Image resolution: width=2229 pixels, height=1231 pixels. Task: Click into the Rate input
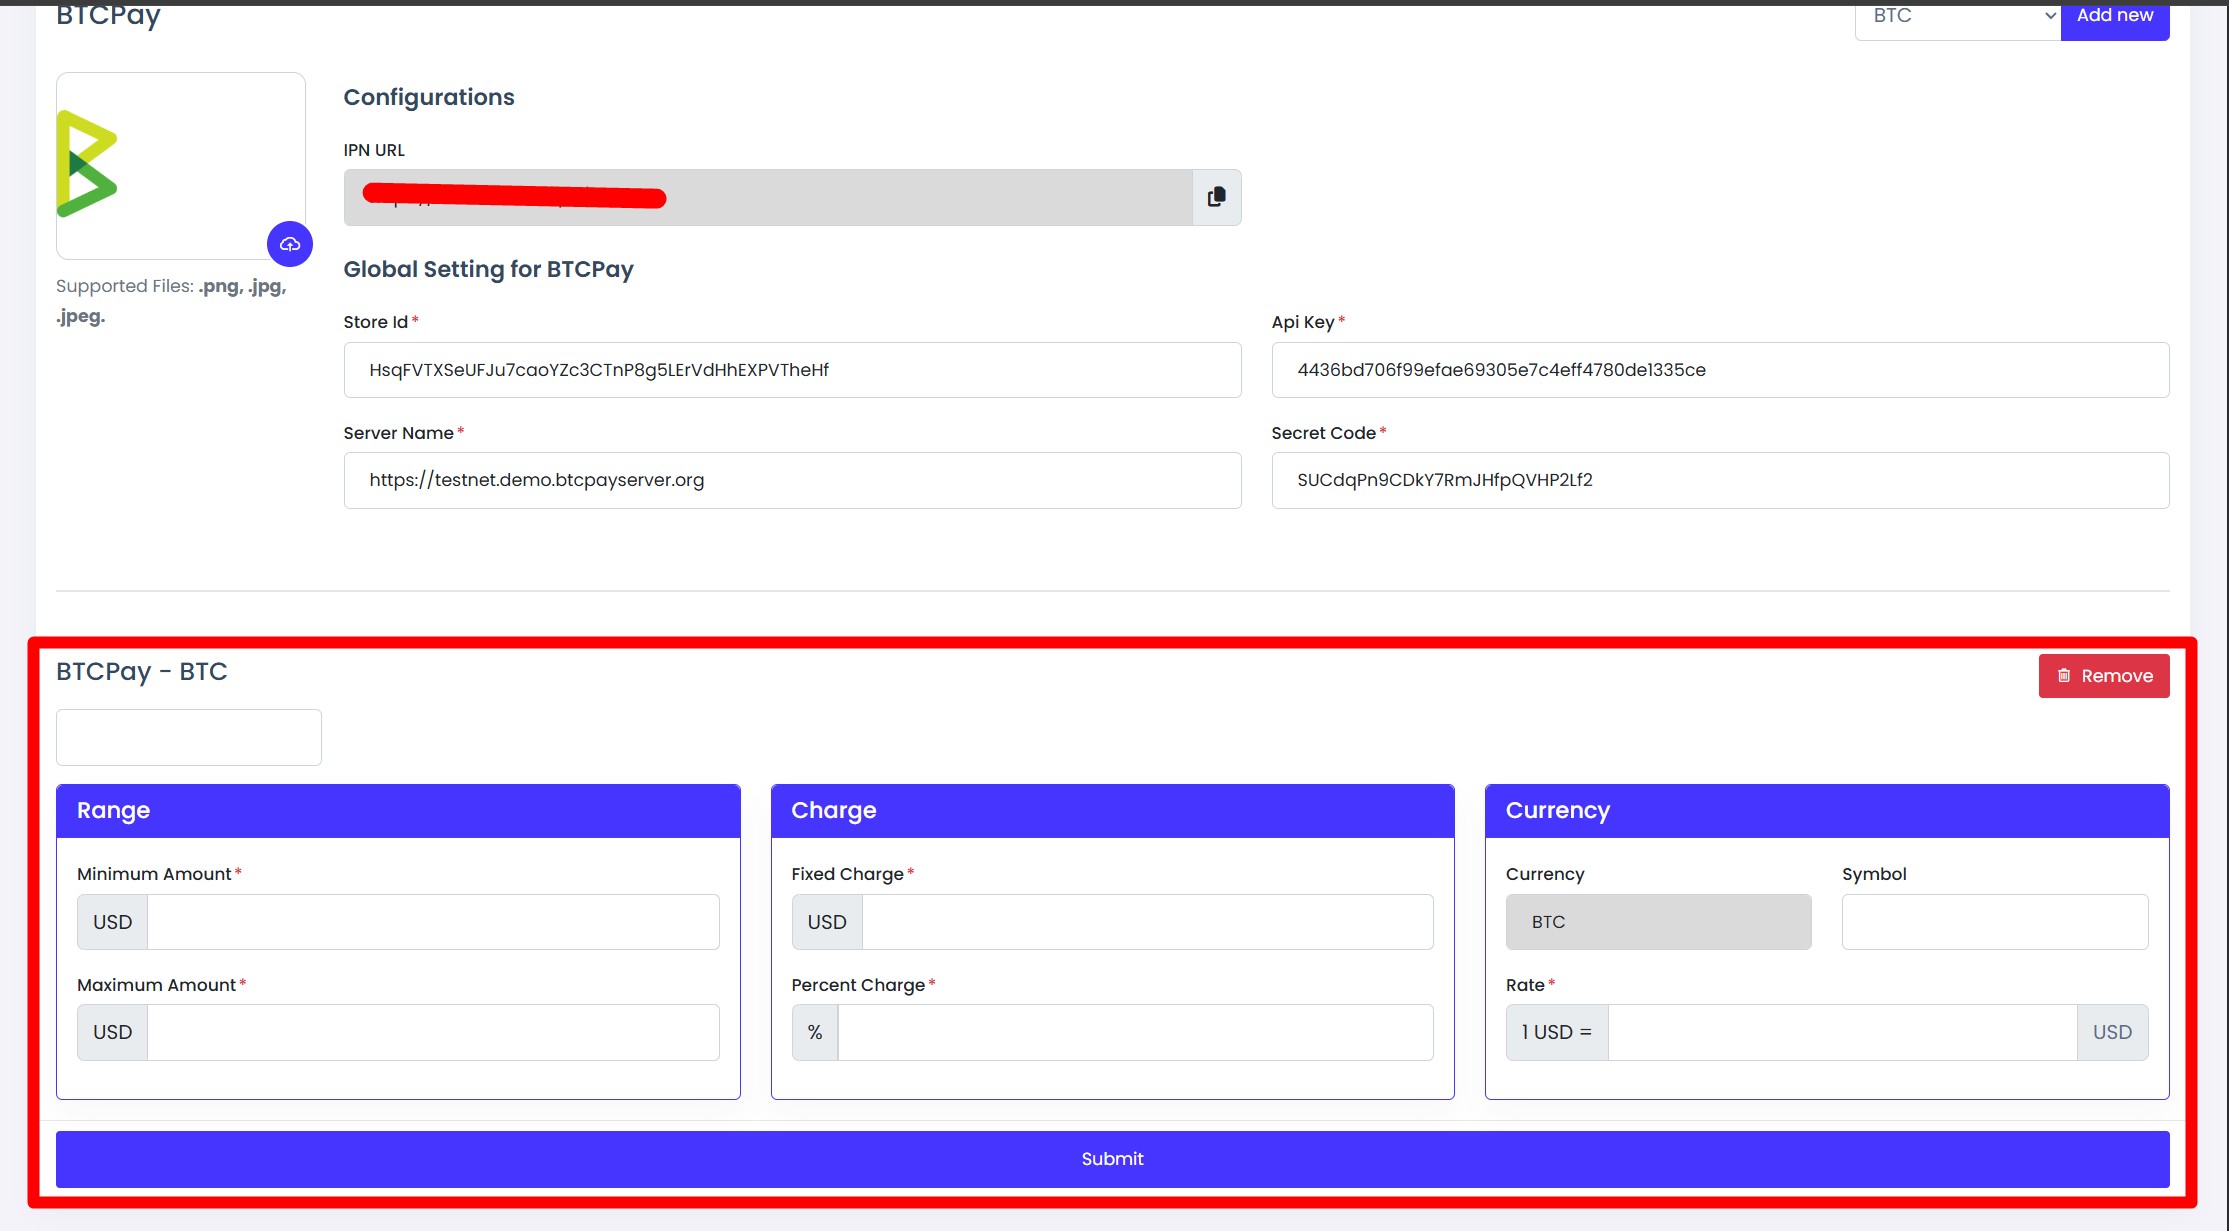(x=1842, y=1032)
